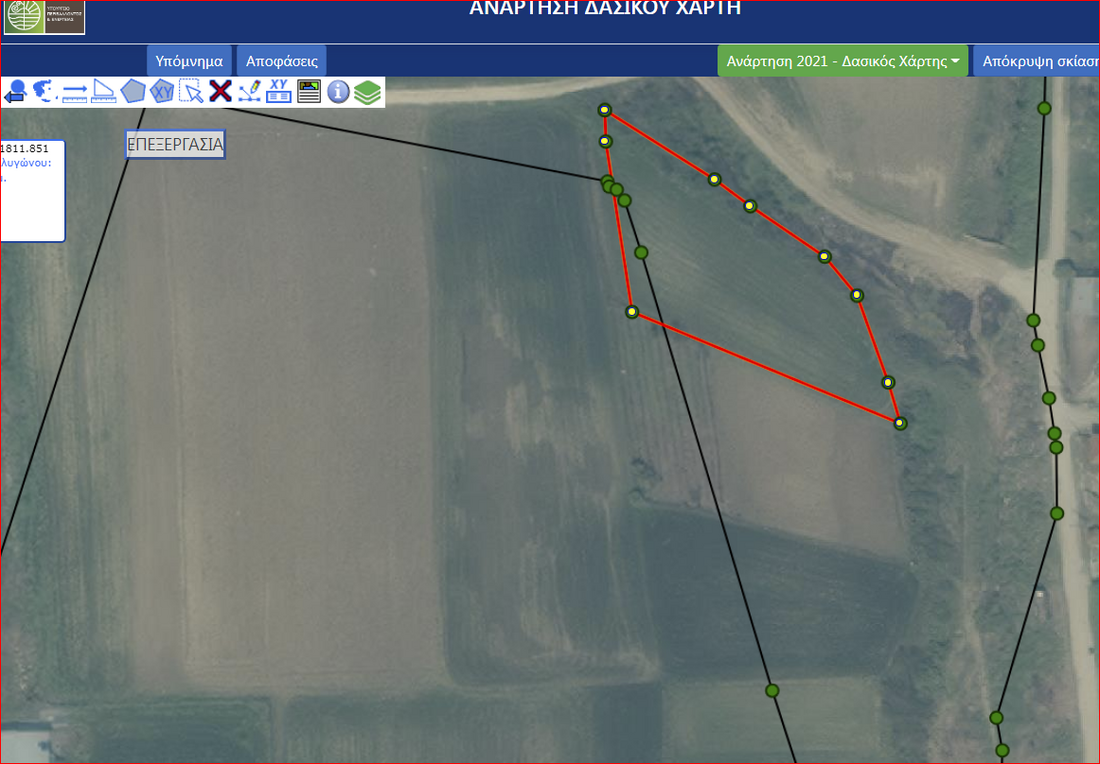The width and height of the screenshot is (1100, 764).
Task: Click the previous view zoom icon
Action: [x=15, y=92]
